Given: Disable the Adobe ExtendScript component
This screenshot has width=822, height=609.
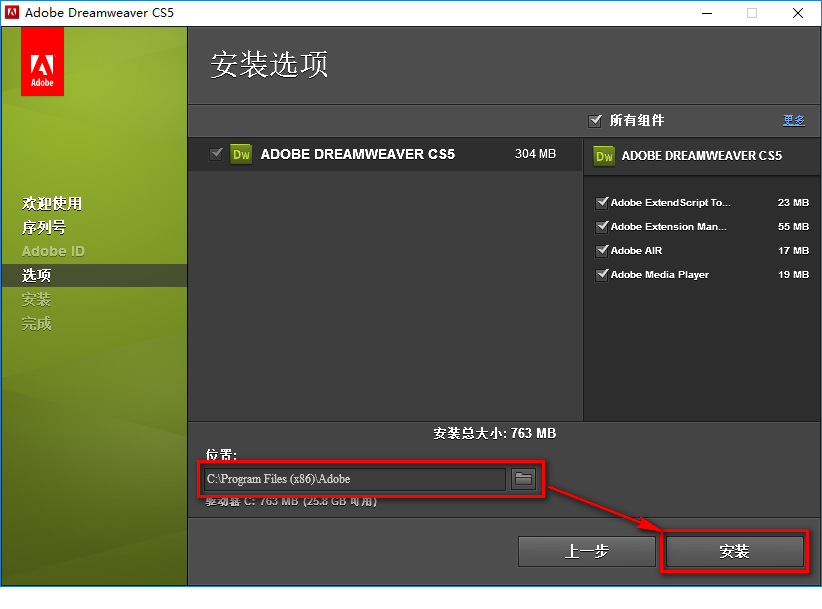Looking at the screenshot, I should 601,202.
